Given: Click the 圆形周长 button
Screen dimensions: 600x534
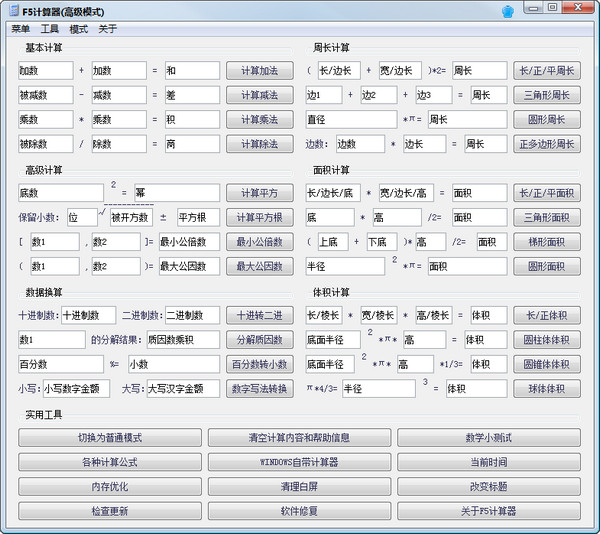Looking at the screenshot, I should click(x=547, y=120).
